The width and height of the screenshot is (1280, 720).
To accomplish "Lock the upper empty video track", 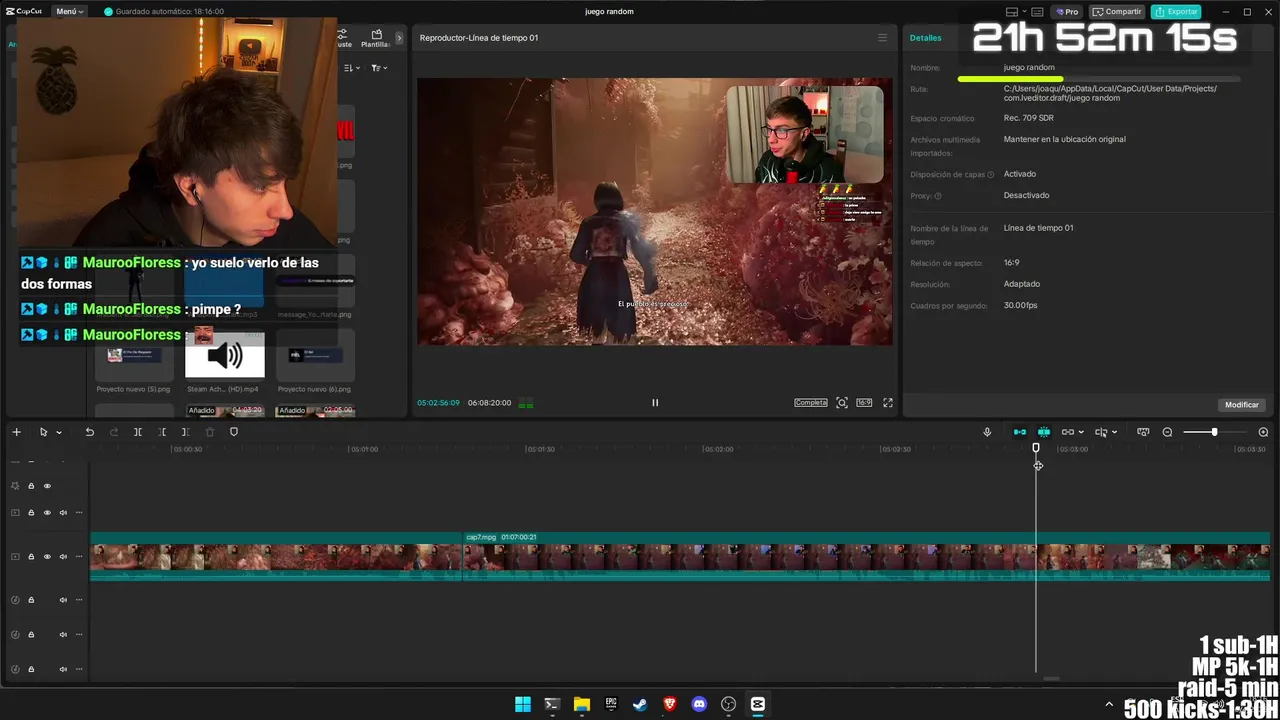I will pyautogui.click(x=31, y=513).
